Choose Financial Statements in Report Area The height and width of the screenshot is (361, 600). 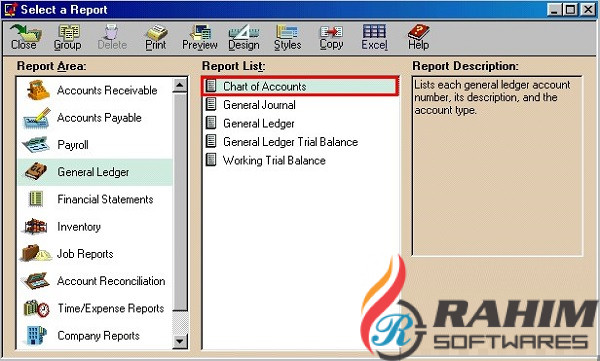105,199
